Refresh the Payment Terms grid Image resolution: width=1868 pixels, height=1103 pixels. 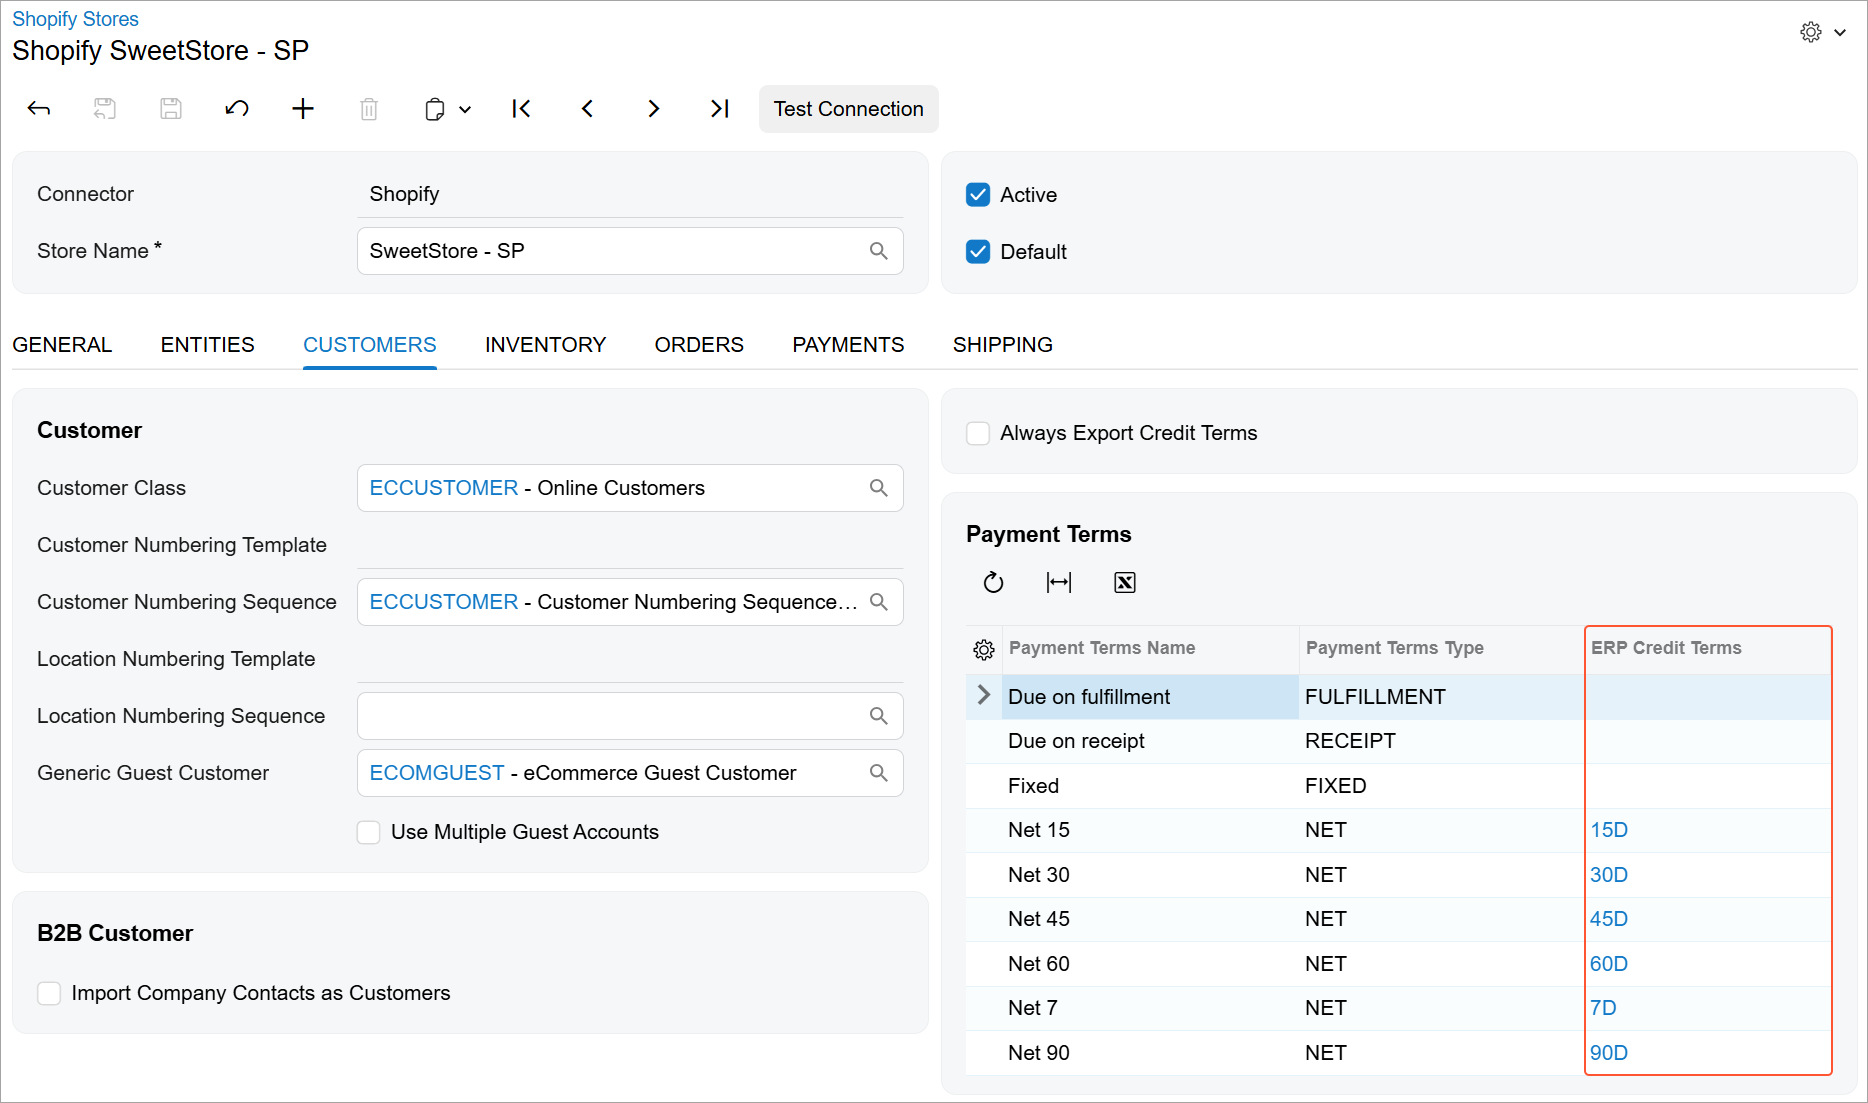tap(993, 582)
